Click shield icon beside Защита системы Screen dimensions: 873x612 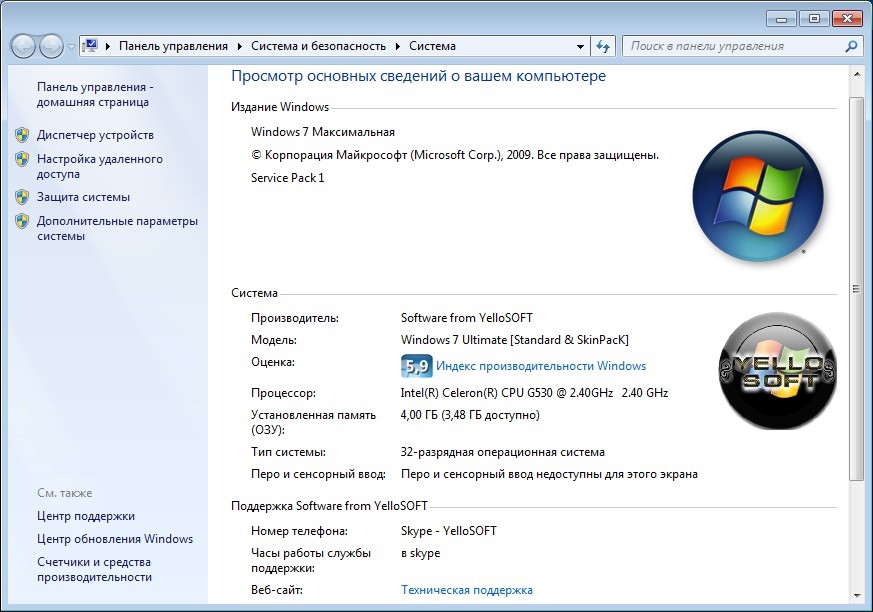pyautogui.click(x=22, y=197)
